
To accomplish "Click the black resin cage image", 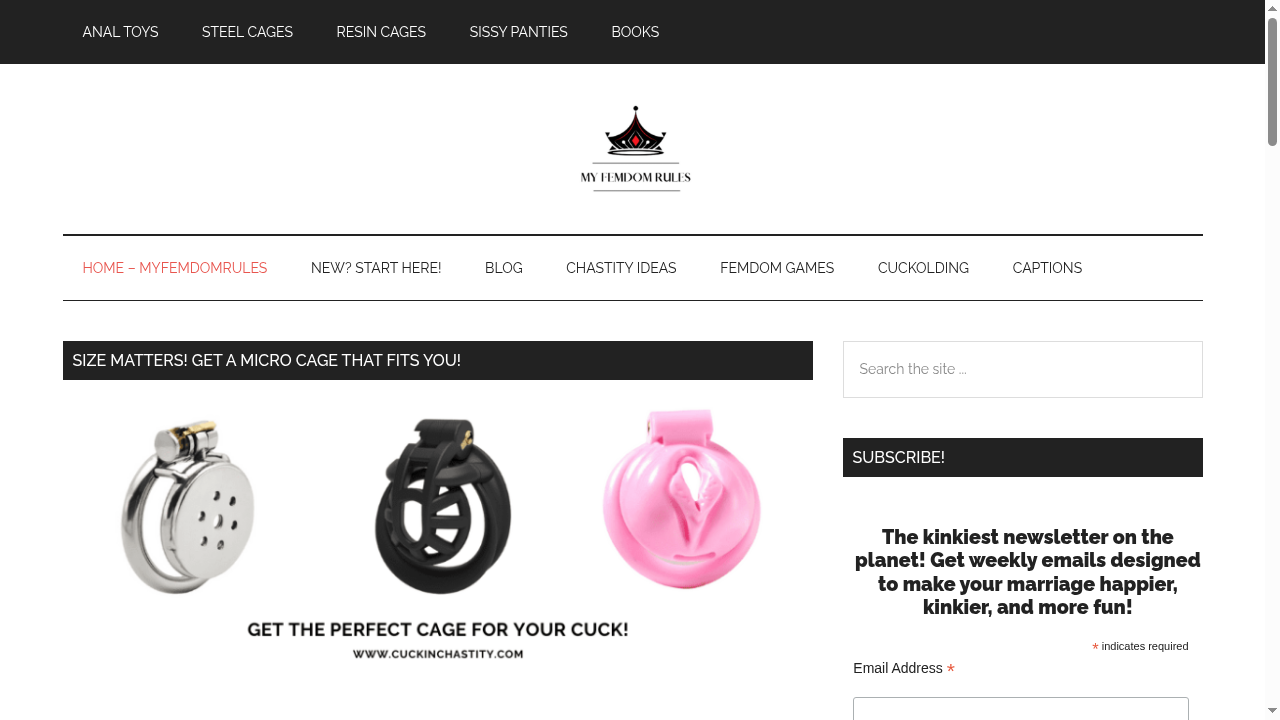I will (x=442, y=506).
